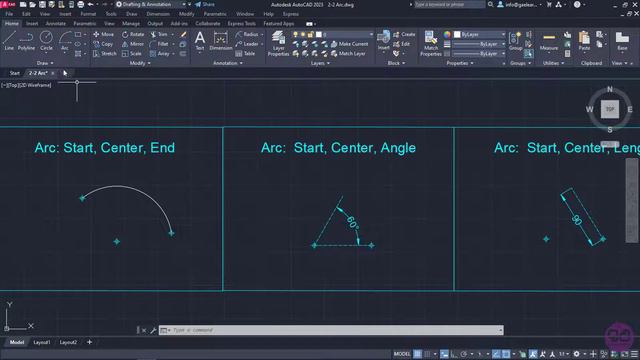Toggle 2D object snap in status bar
This screenshot has width=640, height=360.
coord(506,354)
